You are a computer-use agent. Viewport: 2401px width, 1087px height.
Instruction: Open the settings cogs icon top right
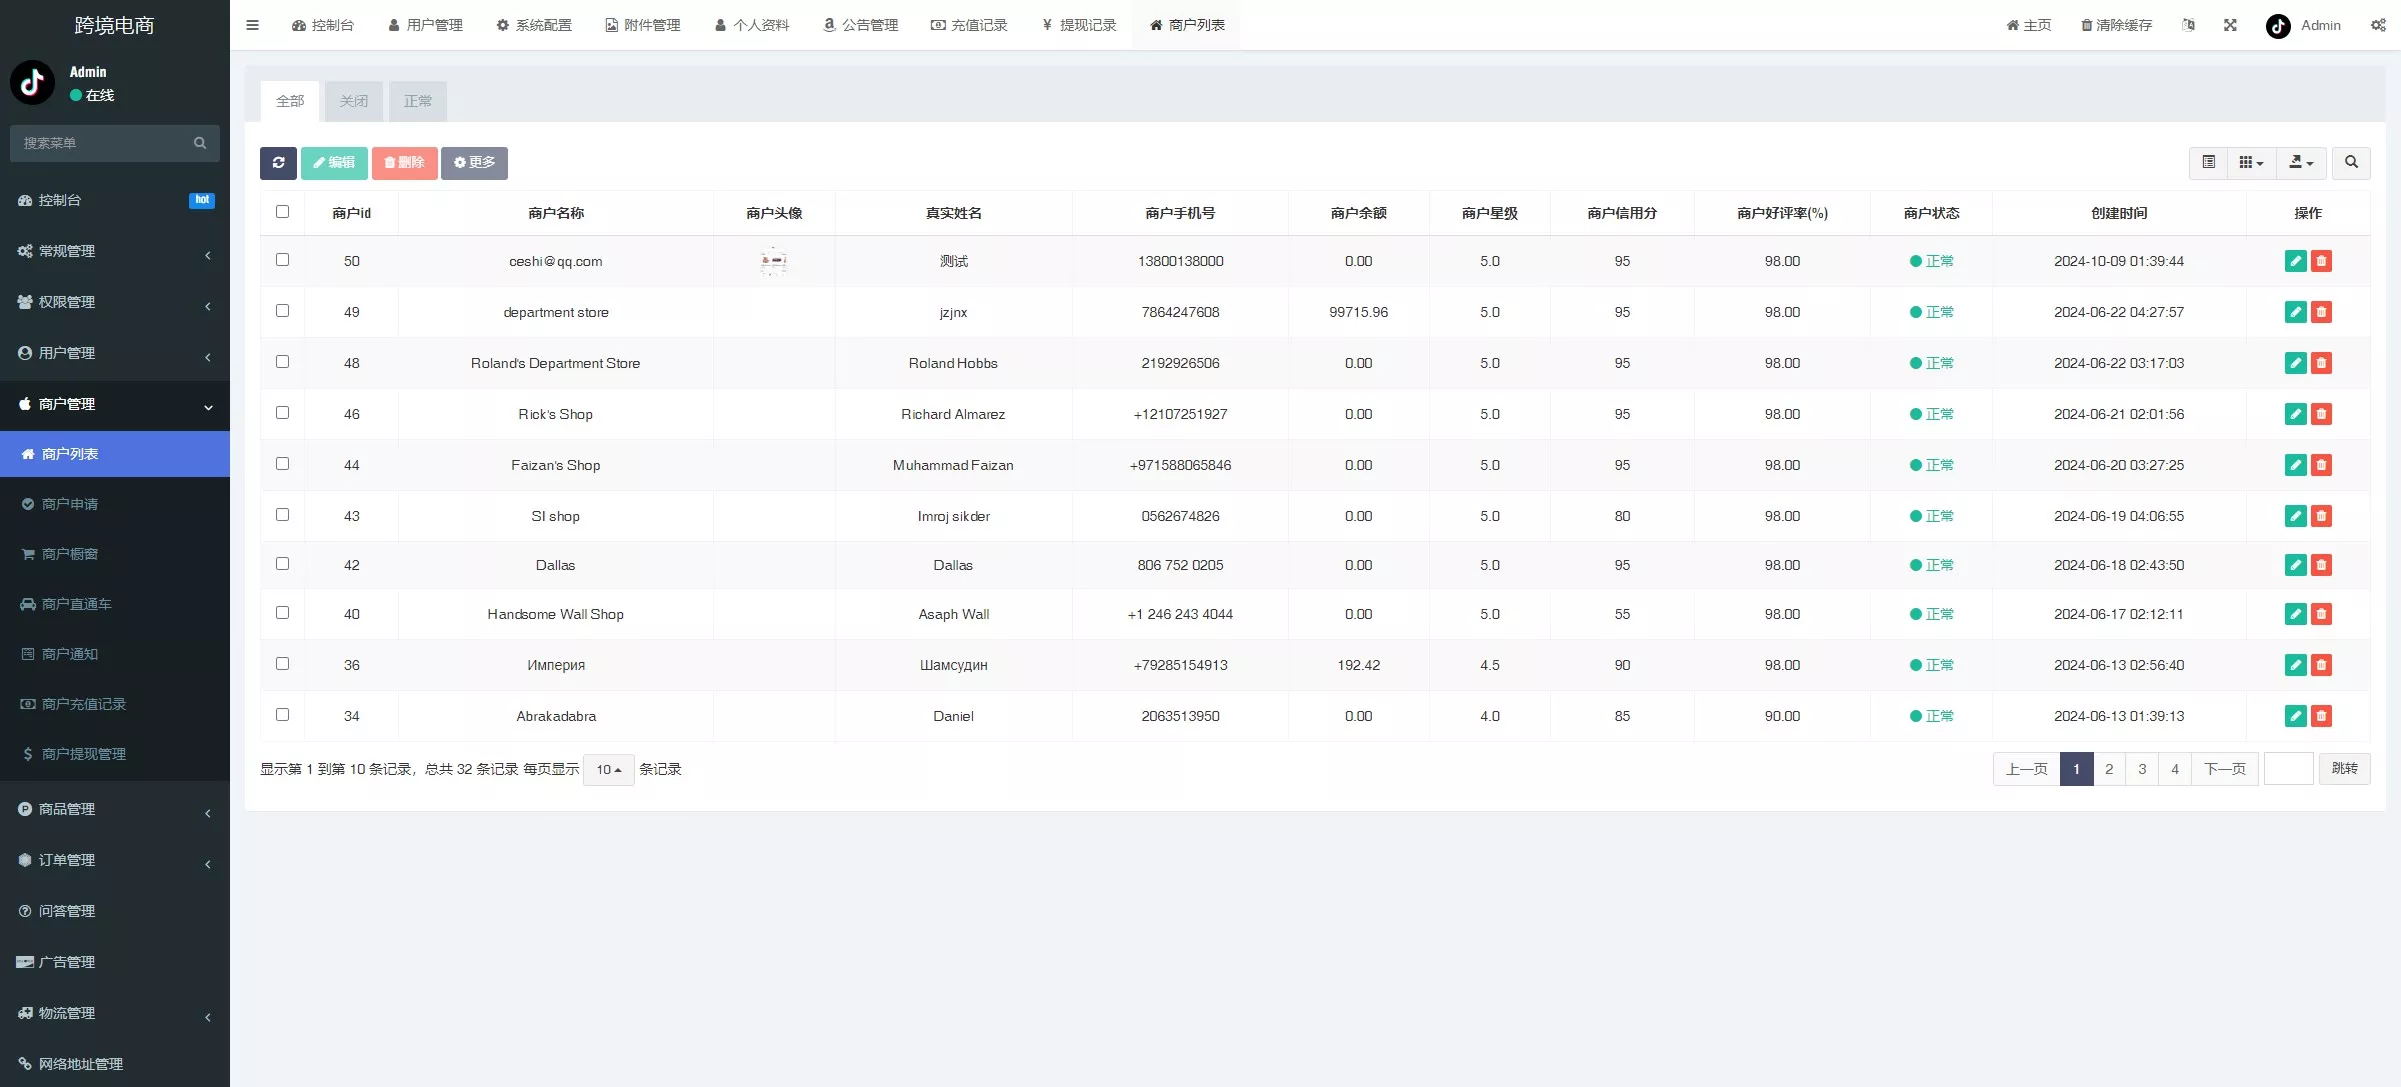(2378, 25)
